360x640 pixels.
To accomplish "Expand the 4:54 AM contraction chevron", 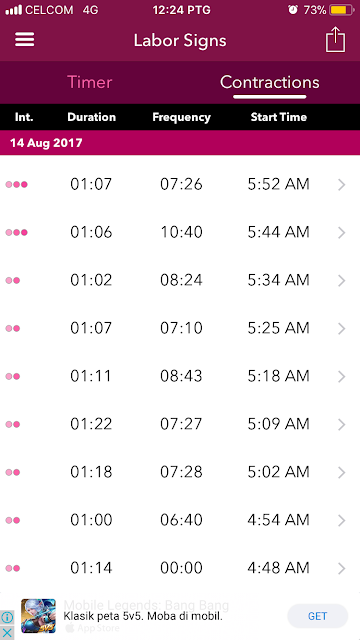I will tap(342, 521).
